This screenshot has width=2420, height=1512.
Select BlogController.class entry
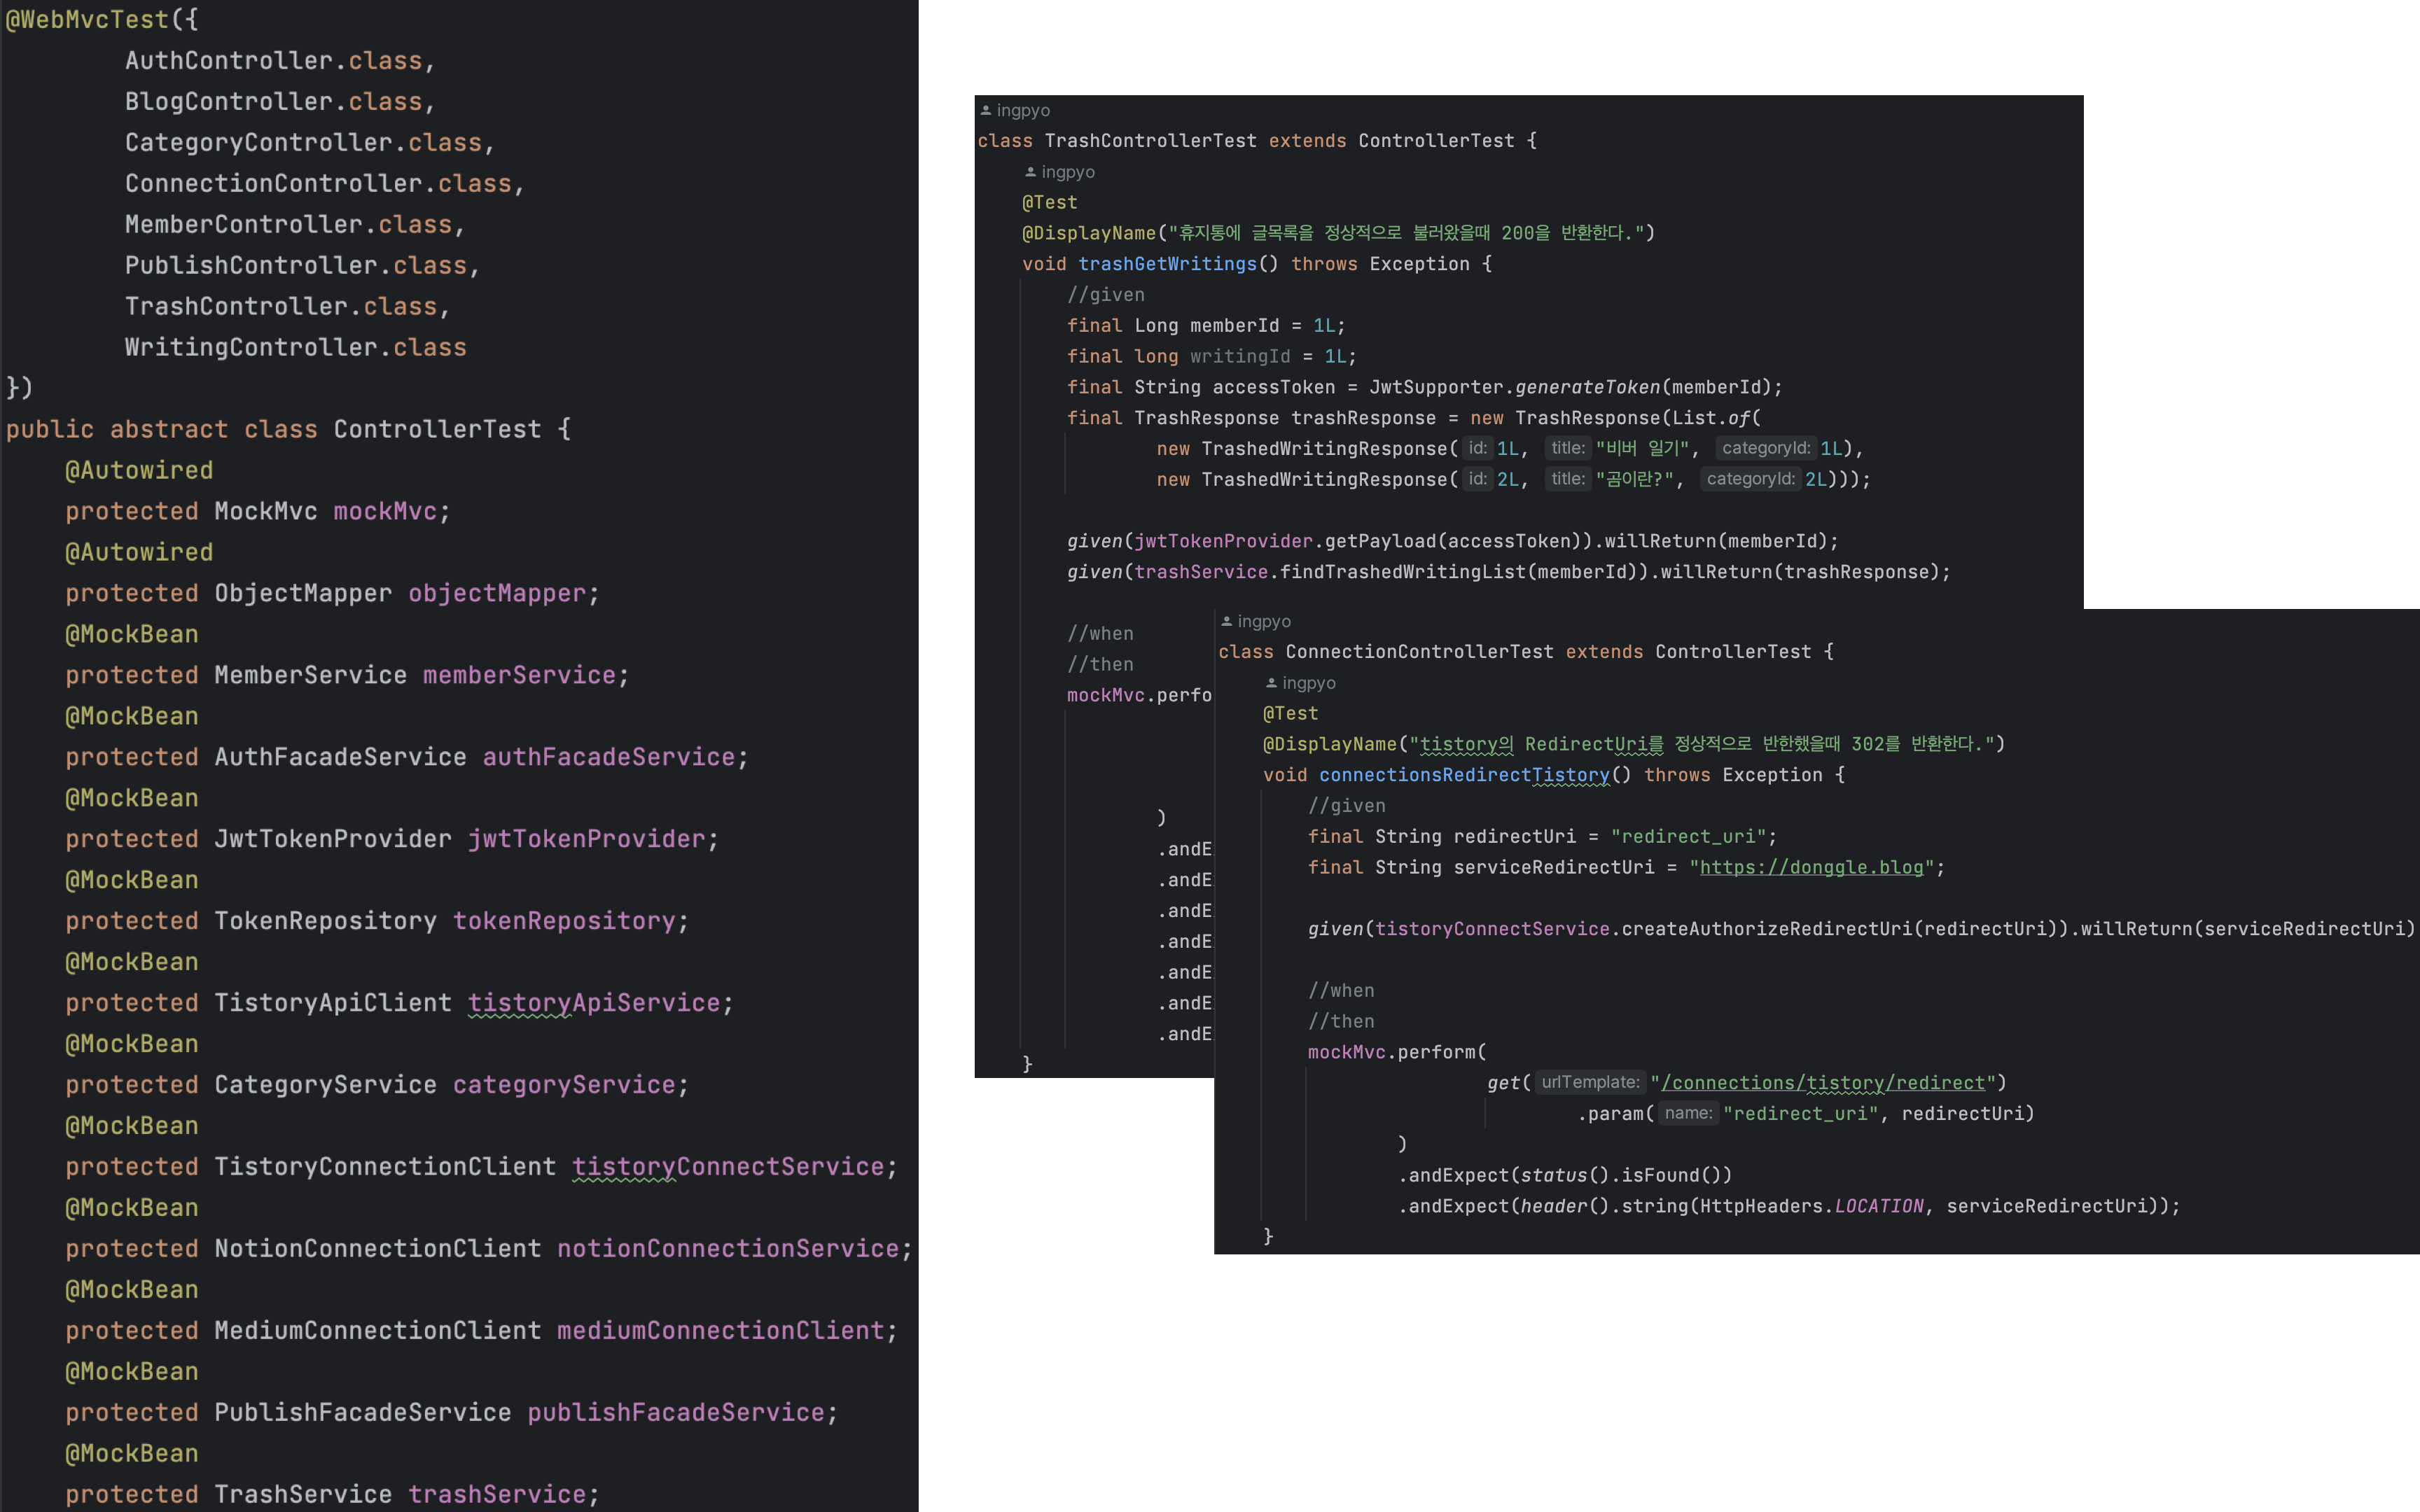pyautogui.click(x=274, y=102)
